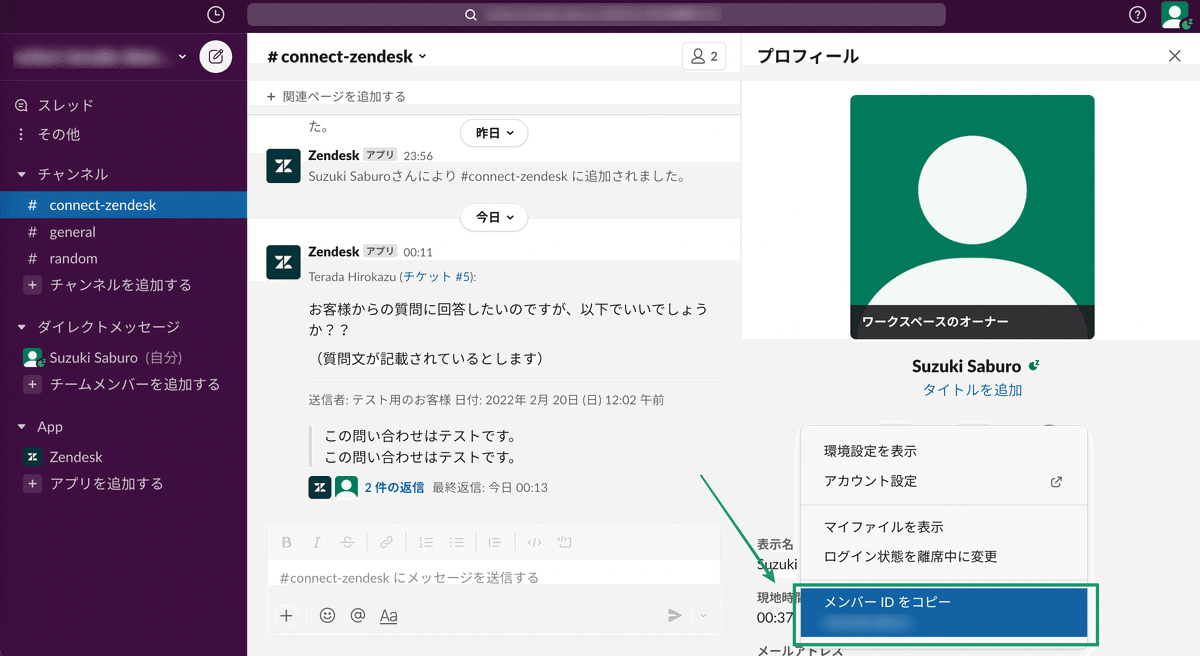Toggle italic formatting in composer
Screen dimensions: 1200x656
[317, 542]
